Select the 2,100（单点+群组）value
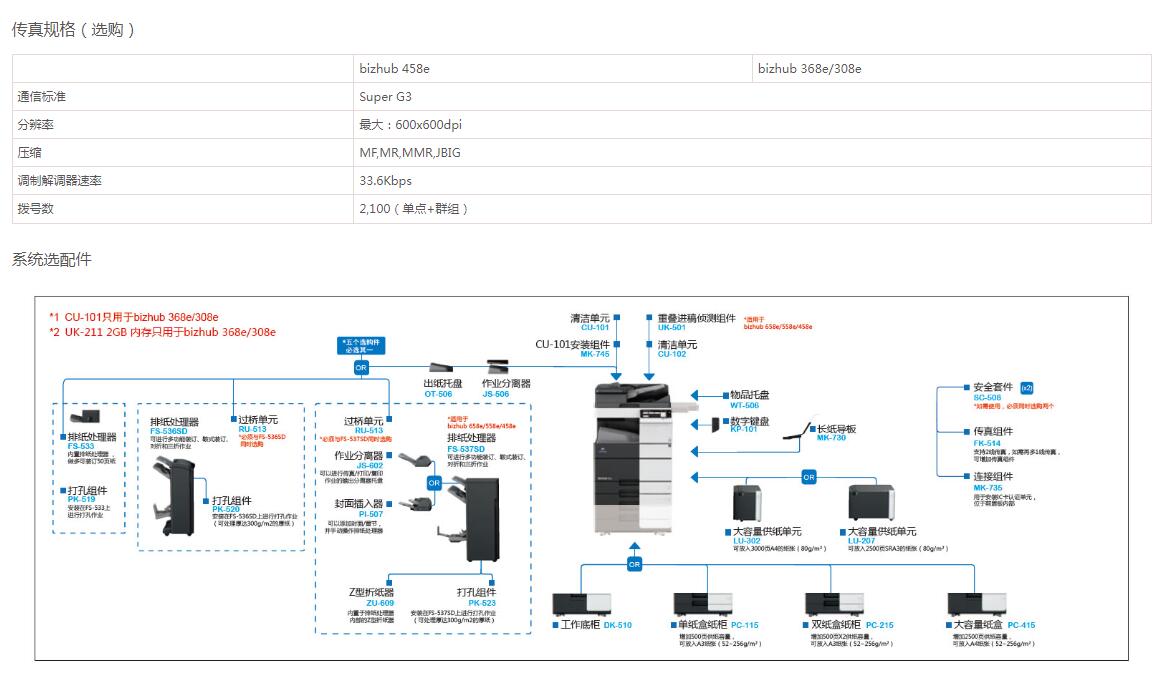This screenshot has height=676, width=1156. pos(414,209)
